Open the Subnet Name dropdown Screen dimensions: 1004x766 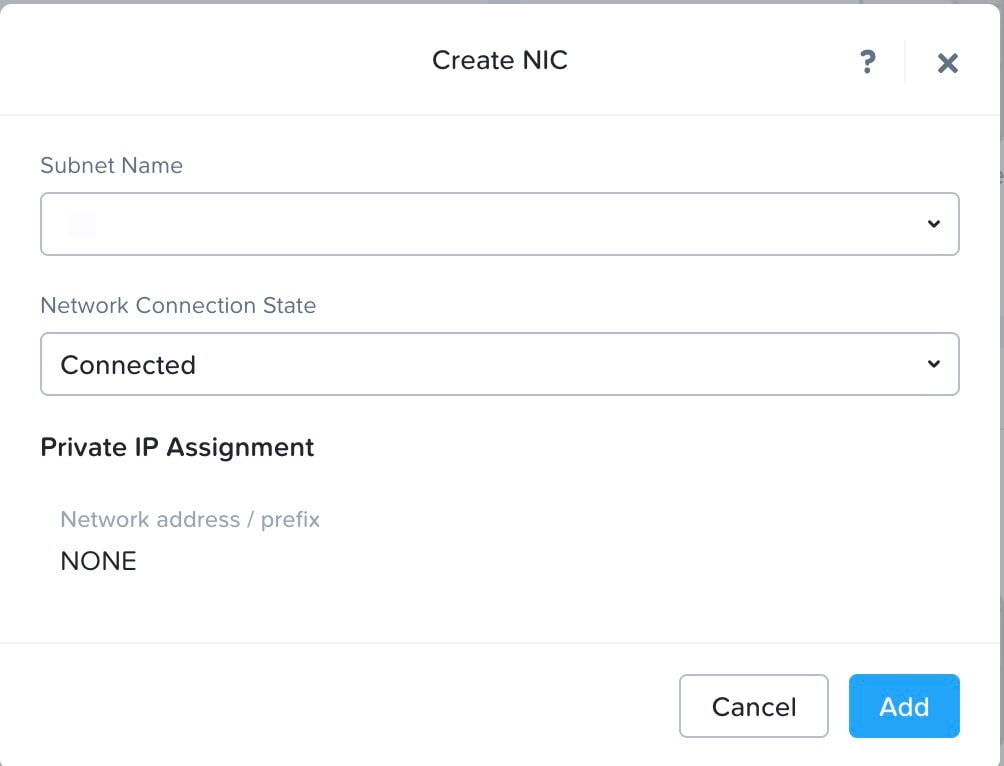tap(500, 224)
